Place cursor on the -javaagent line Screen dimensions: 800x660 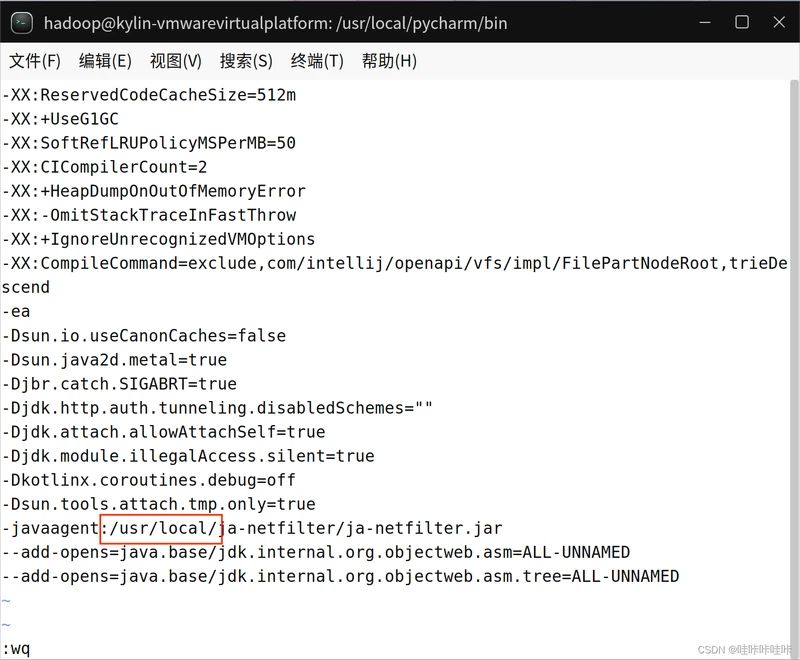pyautogui.click(x=50, y=528)
